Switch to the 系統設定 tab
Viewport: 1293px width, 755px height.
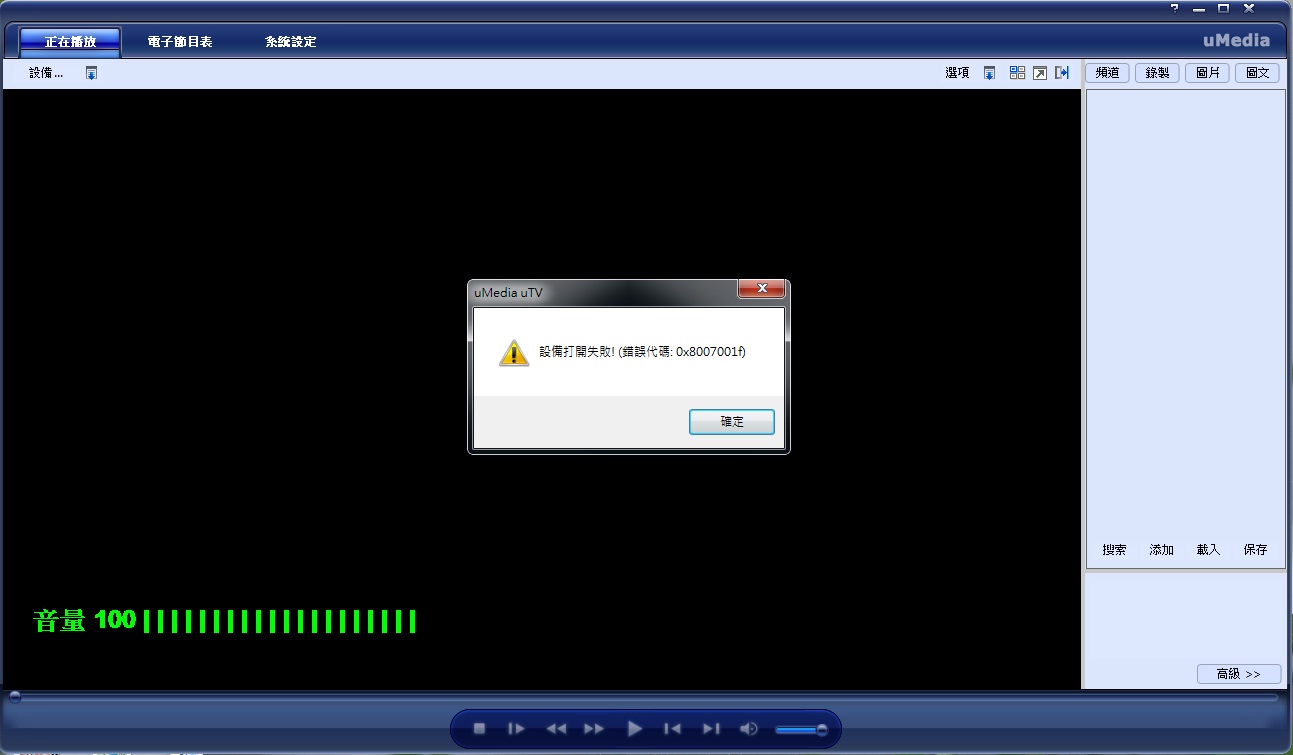pos(291,42)
